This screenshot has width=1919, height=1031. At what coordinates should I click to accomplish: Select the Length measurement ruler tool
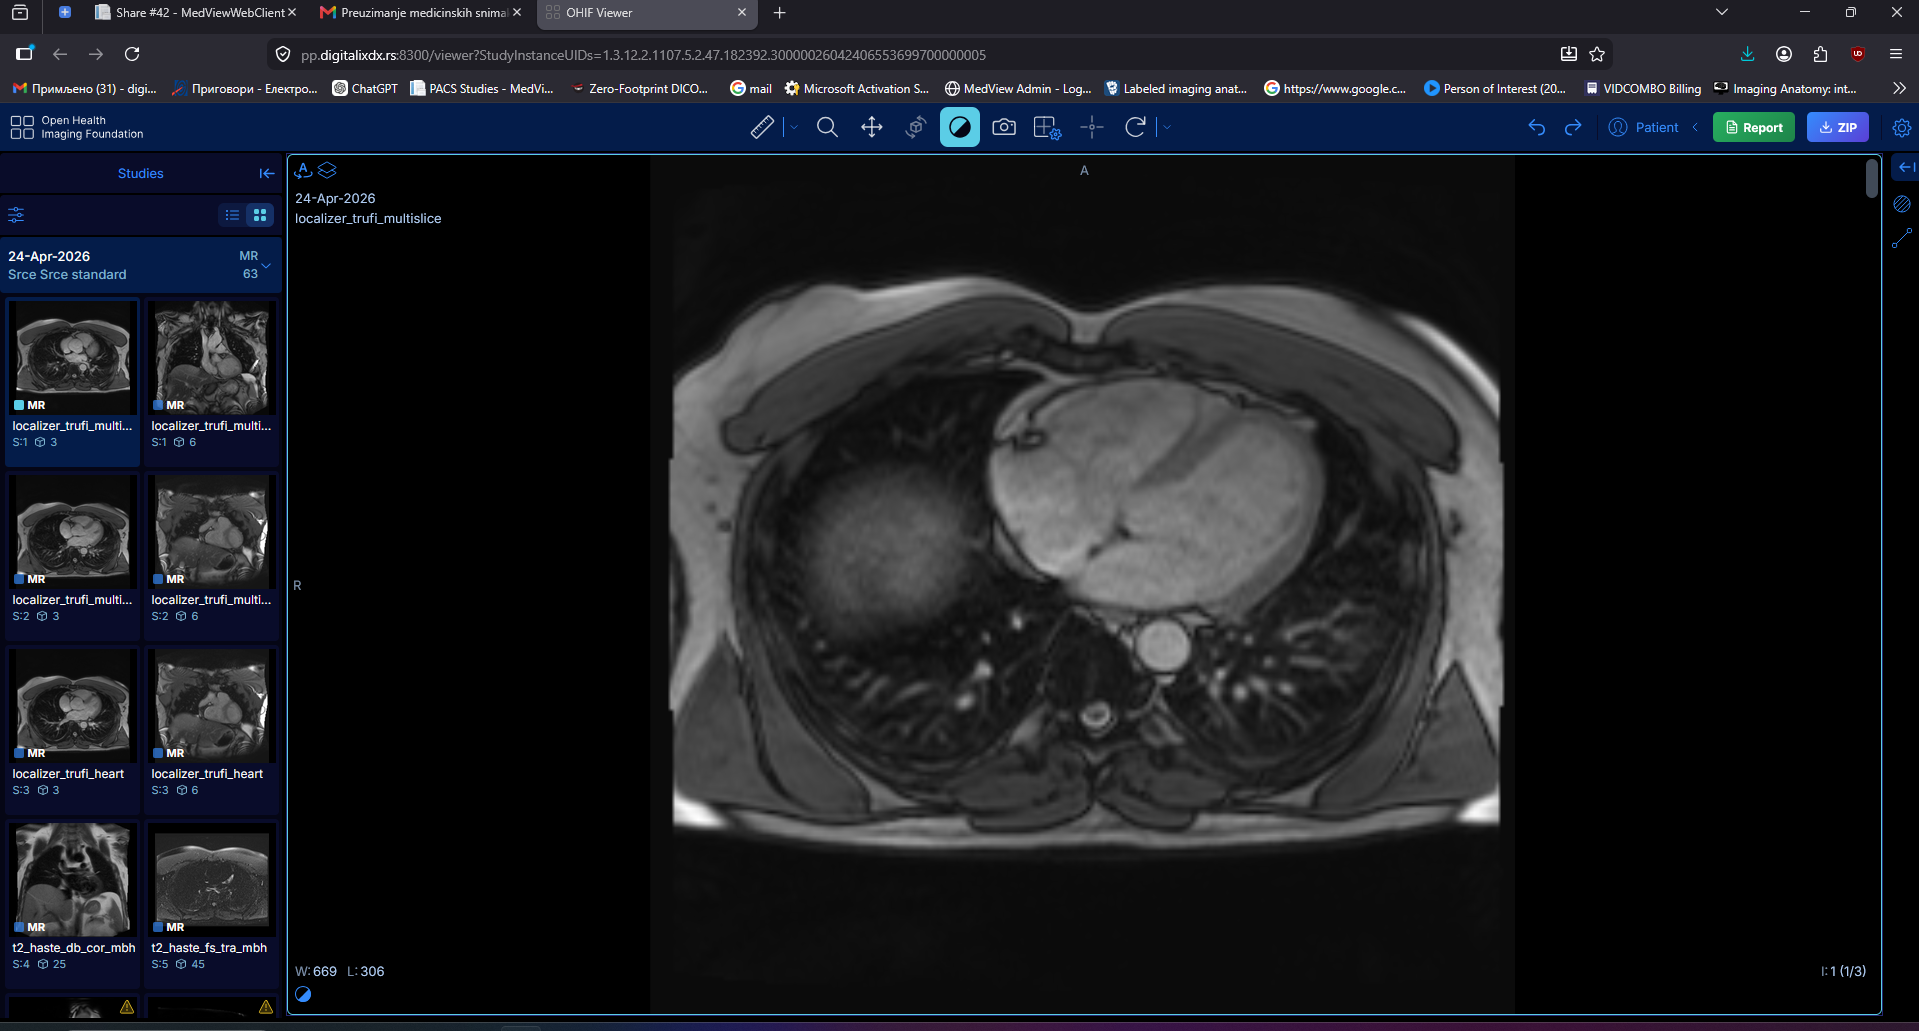762,127
